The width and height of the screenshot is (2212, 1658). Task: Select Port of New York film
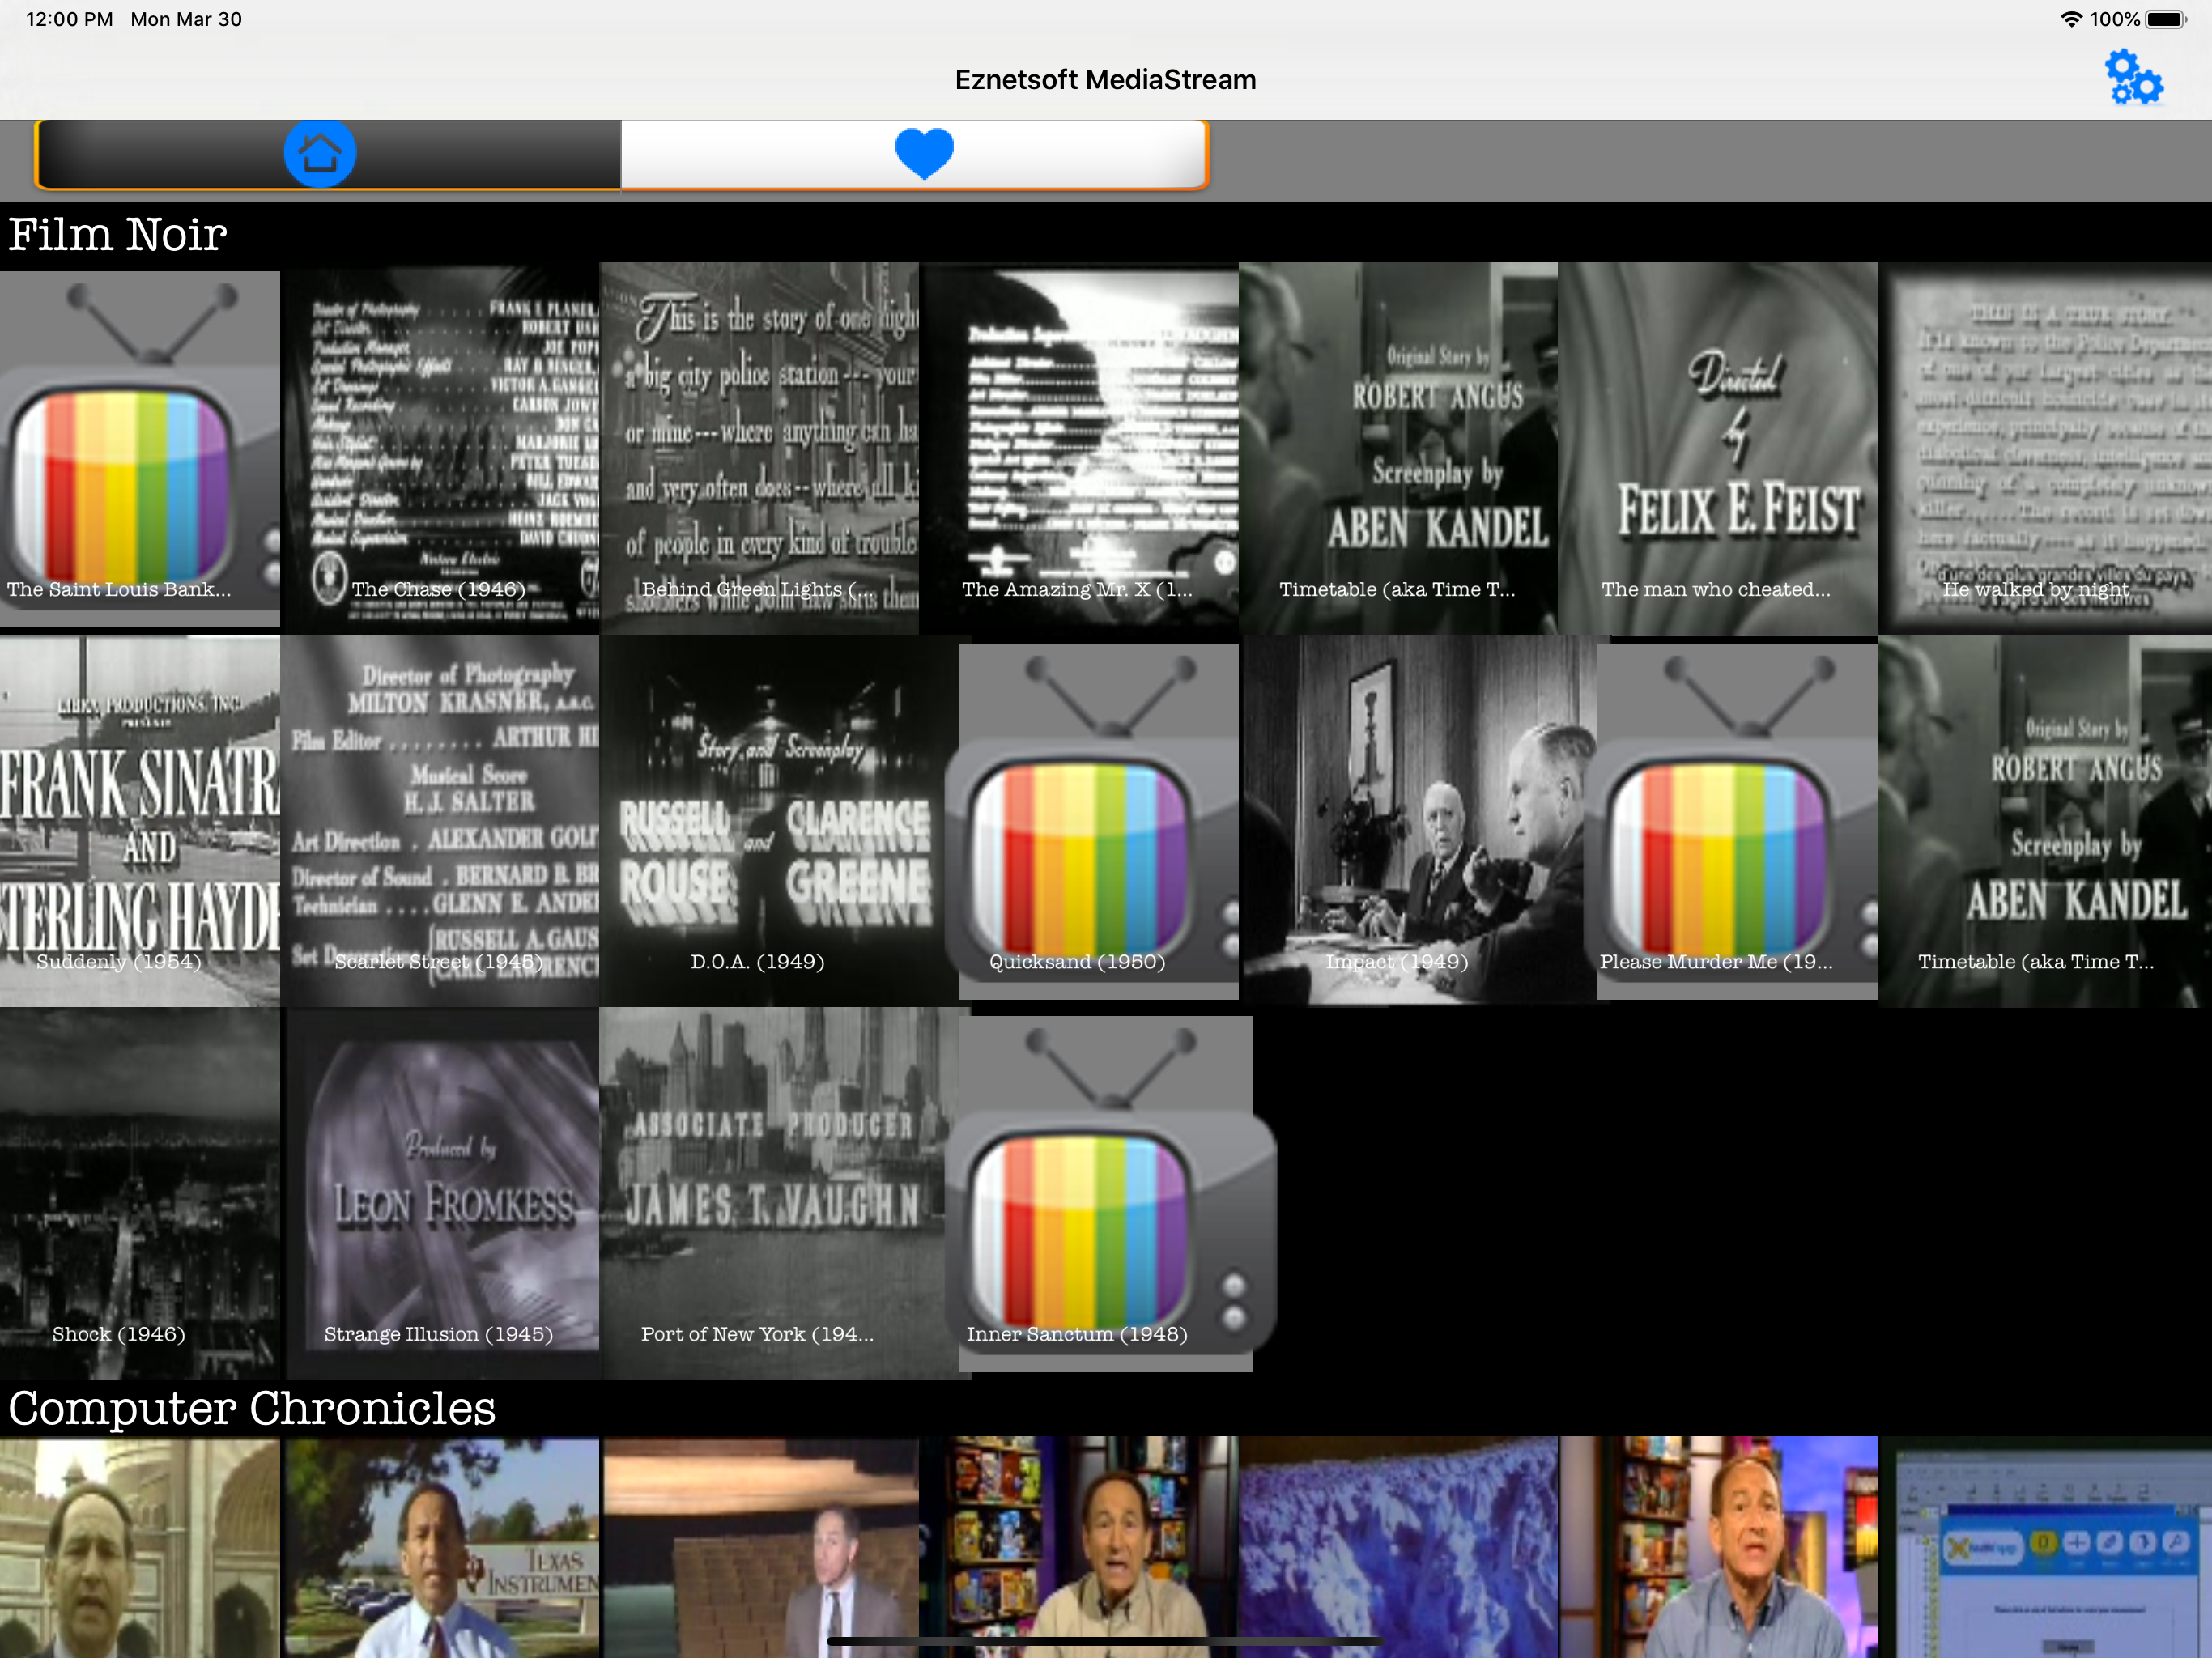779,1193
